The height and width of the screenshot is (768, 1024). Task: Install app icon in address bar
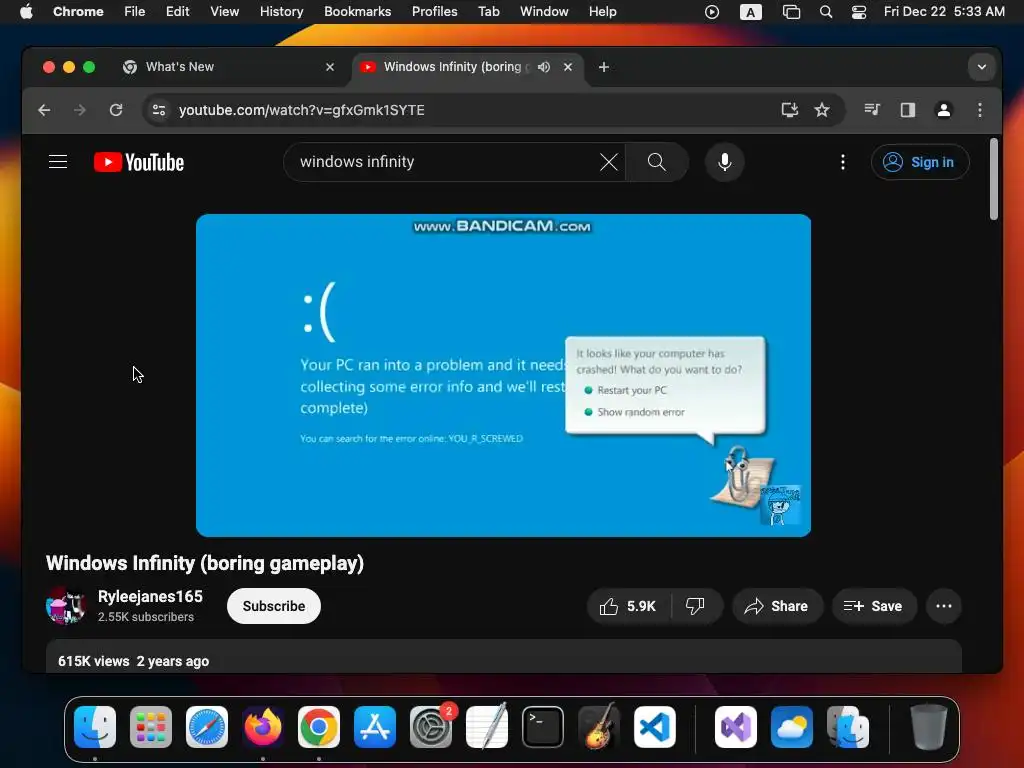[790, 110]
